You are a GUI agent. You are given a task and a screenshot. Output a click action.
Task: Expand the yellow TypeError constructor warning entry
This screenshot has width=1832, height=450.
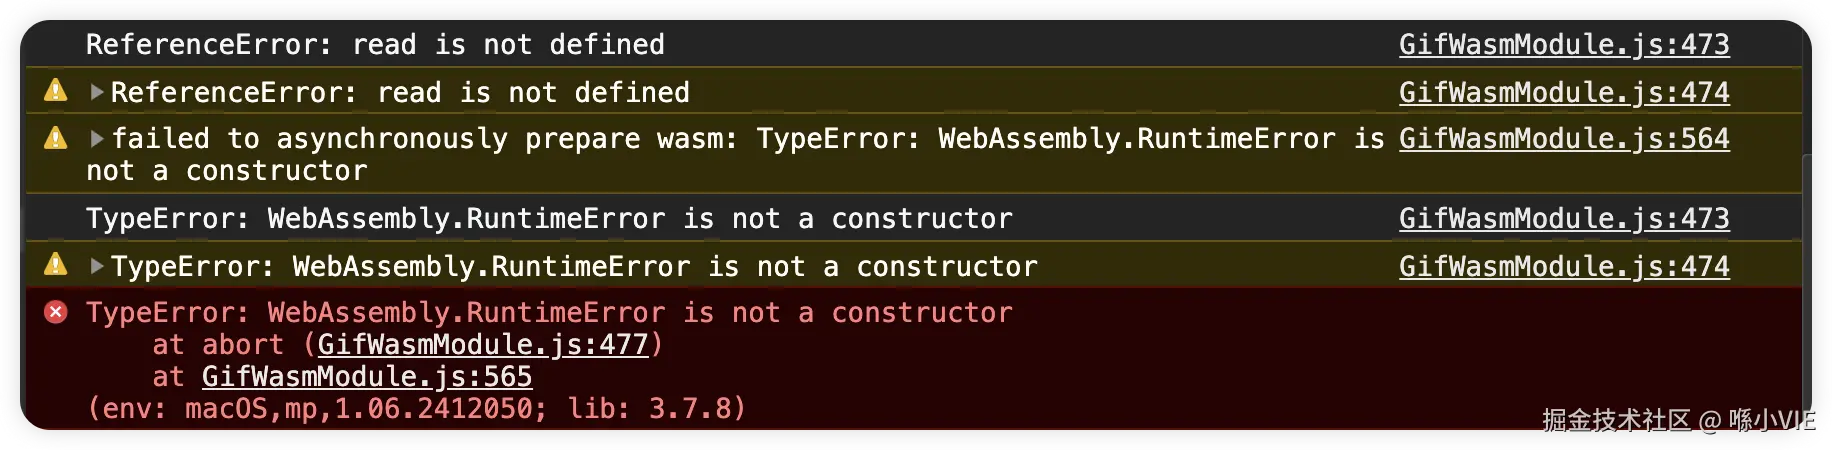point(97,266)
